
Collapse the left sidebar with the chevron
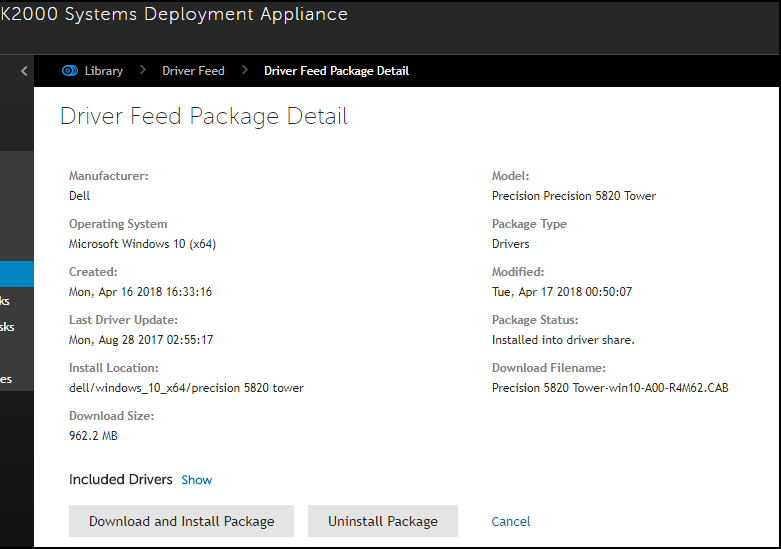click(25, 71)
